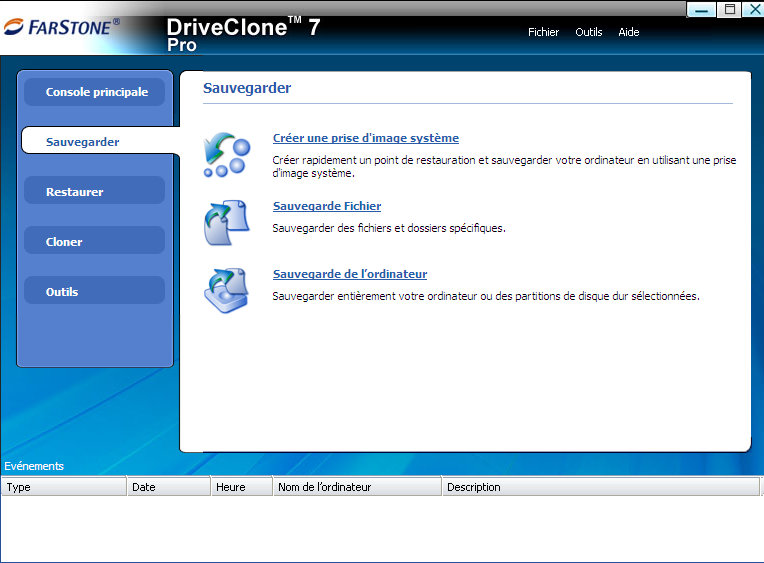Viewport: 764px width, 563px height.
Task: Click the system image snapshot icon
Action: (227, 155)
